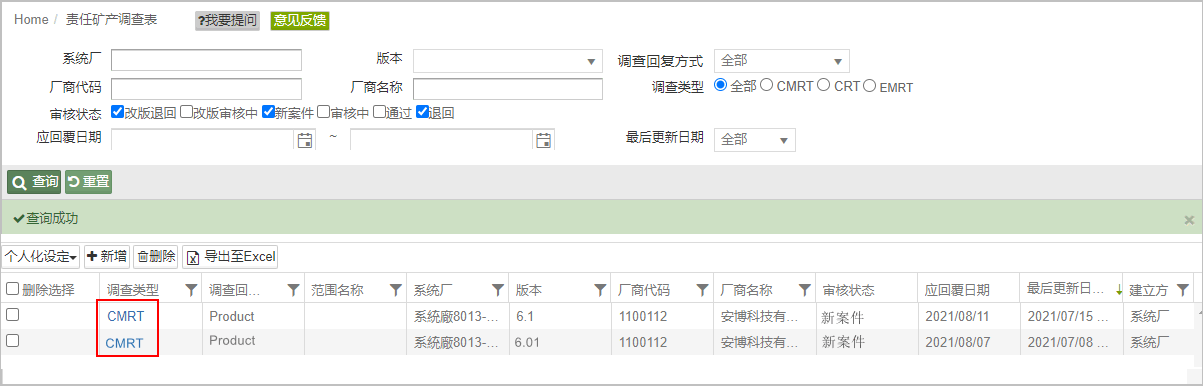Click the 新增 add button

[107, 256]
